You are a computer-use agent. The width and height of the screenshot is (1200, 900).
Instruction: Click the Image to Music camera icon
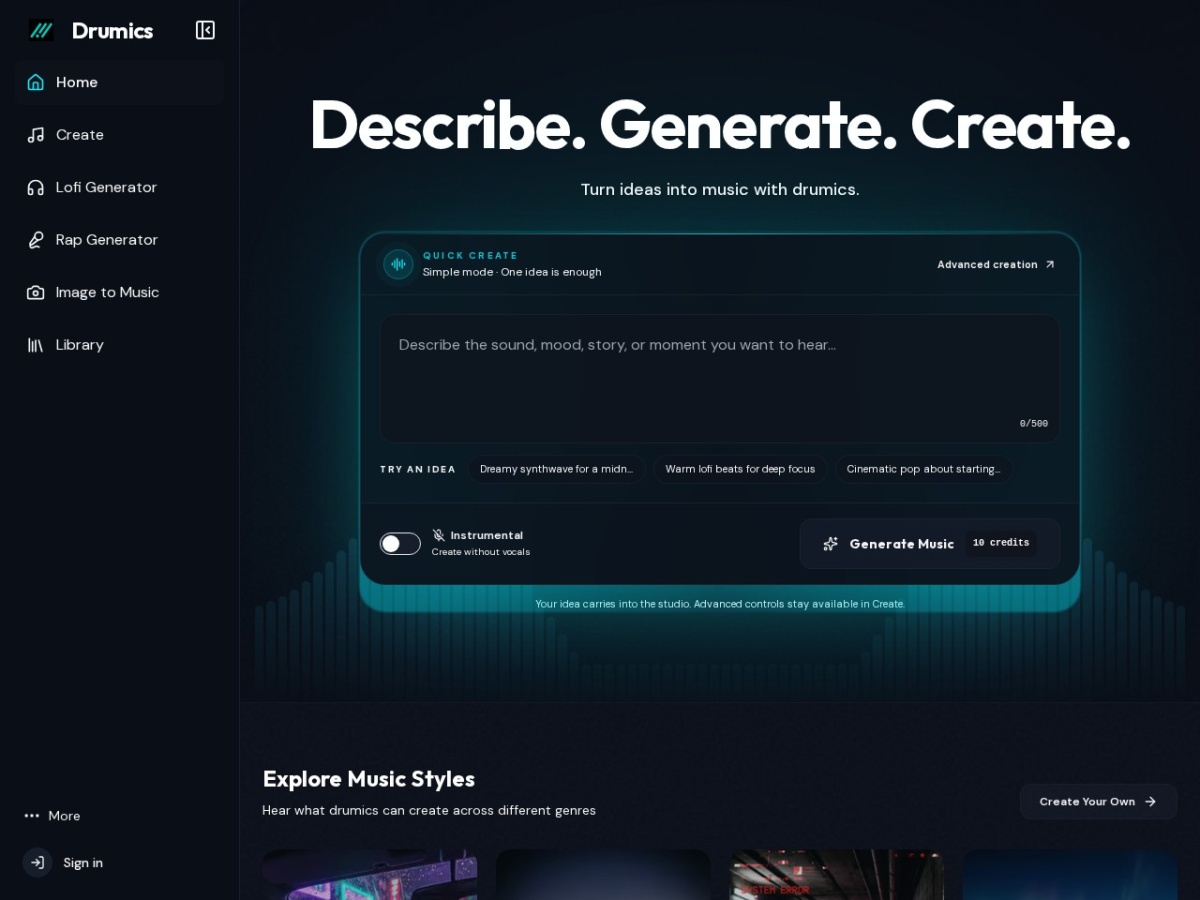click(x=36, y=292)
